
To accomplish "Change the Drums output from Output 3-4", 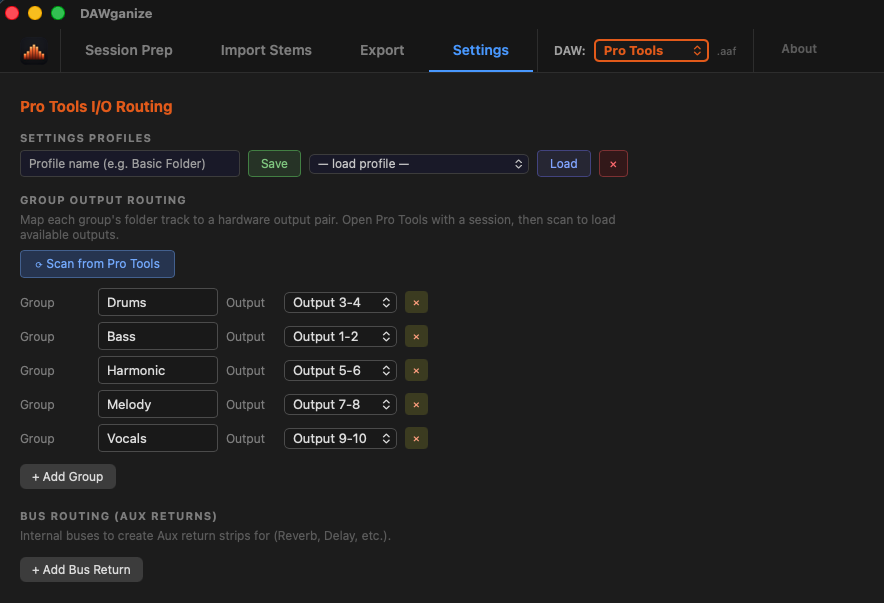I will click(340, 302).
